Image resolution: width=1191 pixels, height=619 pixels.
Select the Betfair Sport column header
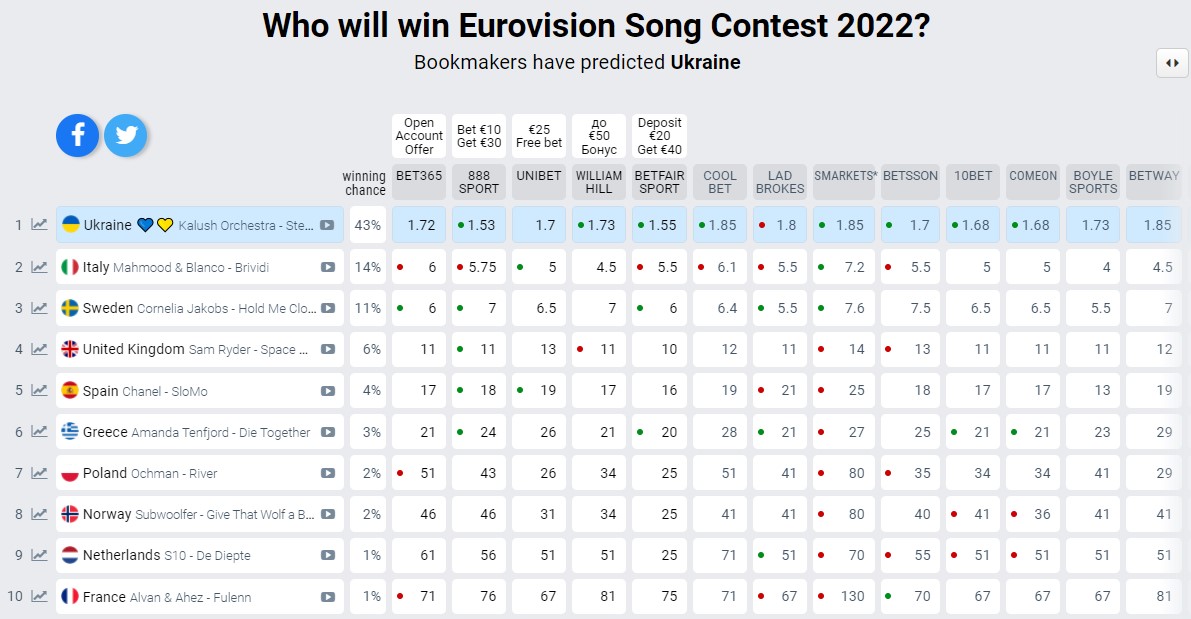659,182
